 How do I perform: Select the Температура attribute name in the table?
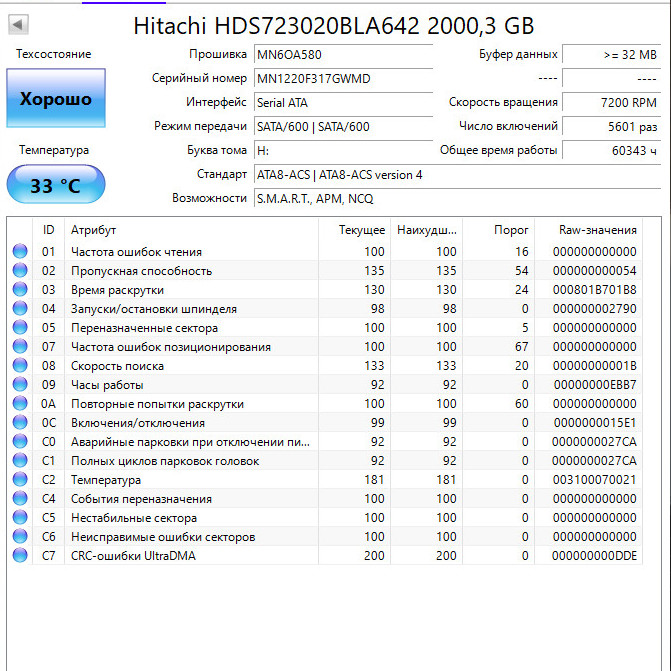point(106,480)
